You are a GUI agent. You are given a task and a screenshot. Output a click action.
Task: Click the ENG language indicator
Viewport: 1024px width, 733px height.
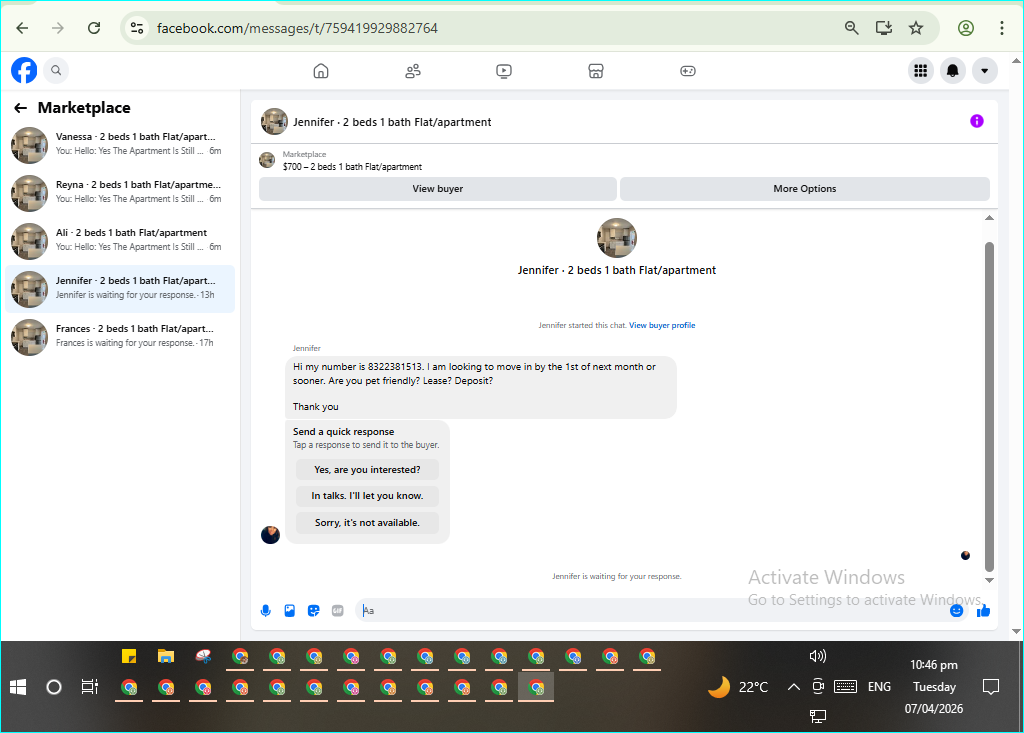(x=879, y=687)
